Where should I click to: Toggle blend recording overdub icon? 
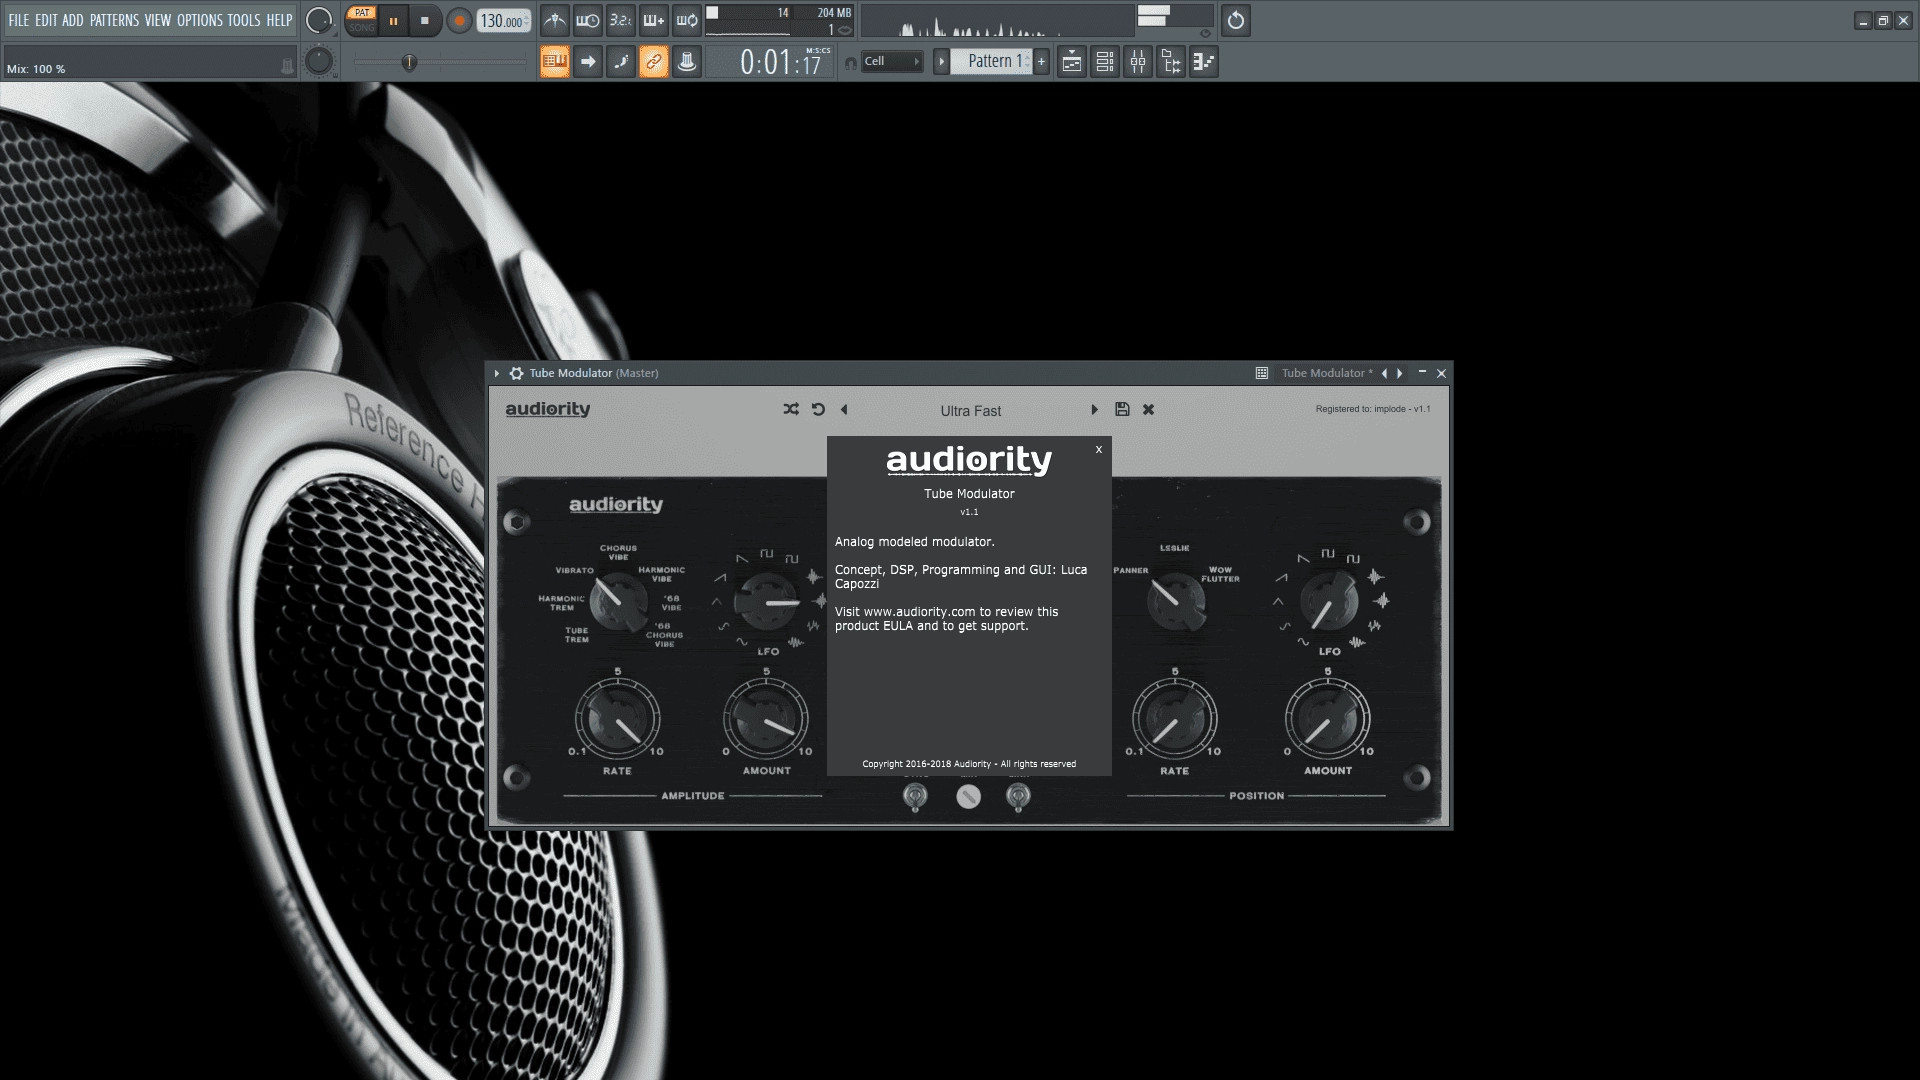point(654,20)
